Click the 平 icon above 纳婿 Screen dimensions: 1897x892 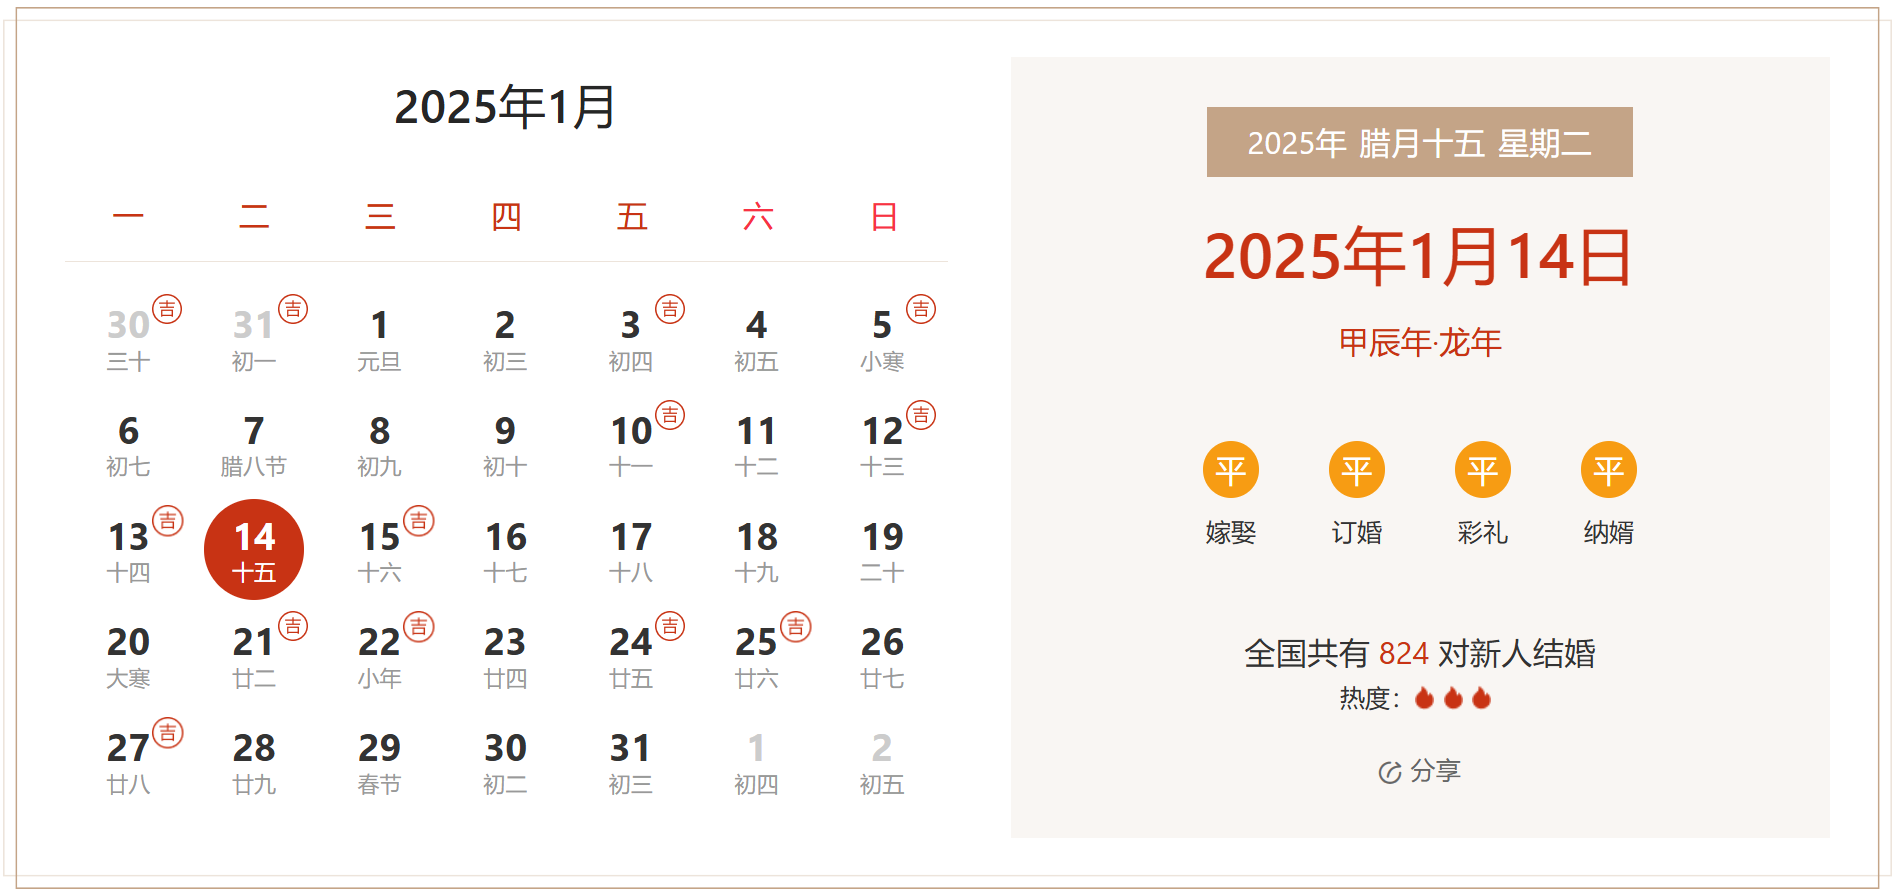coord(1609,469)
